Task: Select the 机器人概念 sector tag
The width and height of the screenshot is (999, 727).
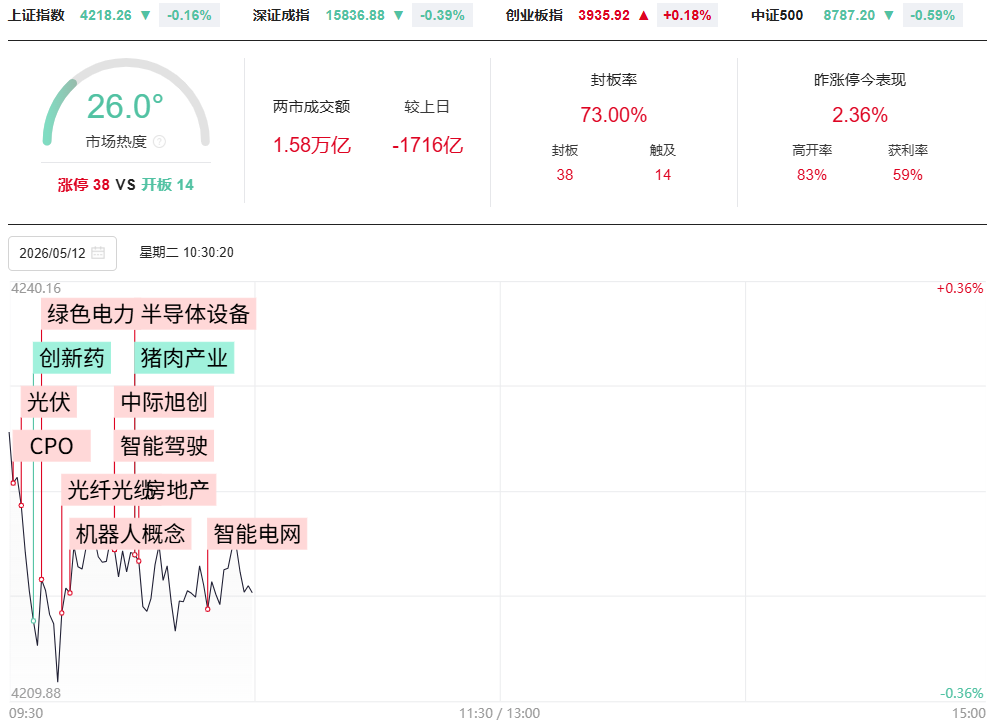Action: 131,534
